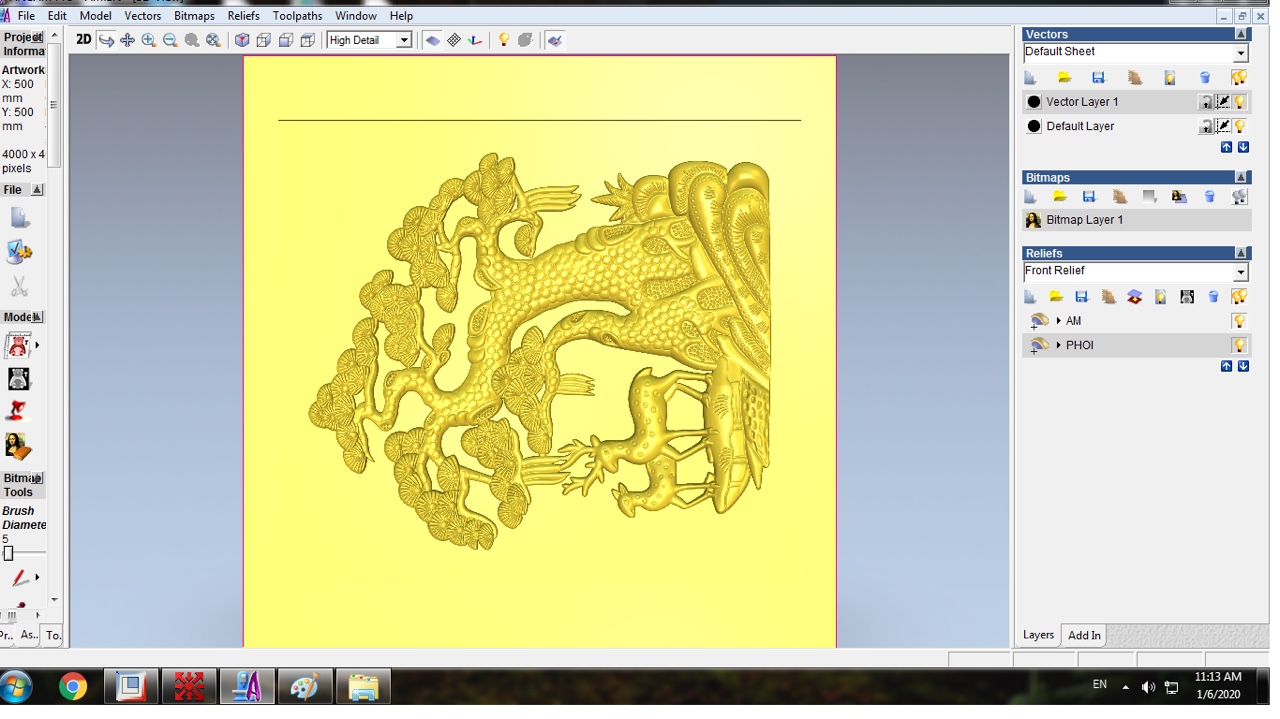Switch to the Add In tab

tap(1084, 635)
